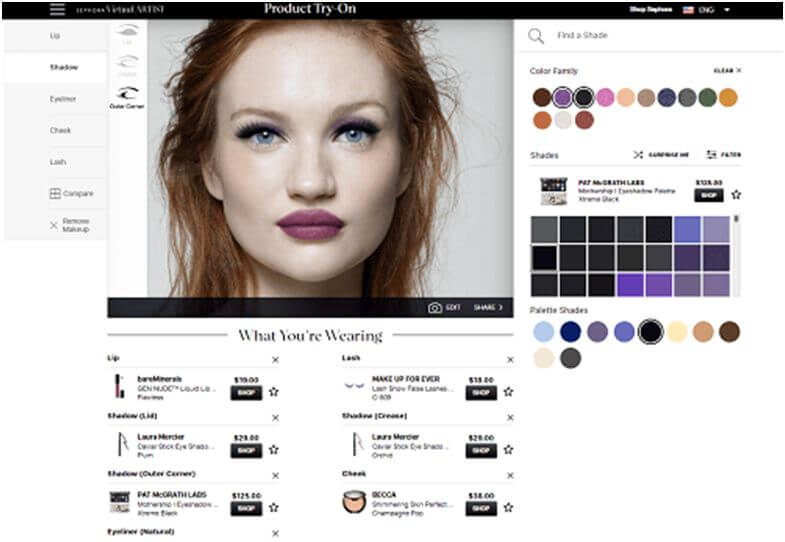Image resolution: width=785 pixels, height=542 pixels.
Task: Select the Cheek category in the sidebar
Action: (60, 130)
